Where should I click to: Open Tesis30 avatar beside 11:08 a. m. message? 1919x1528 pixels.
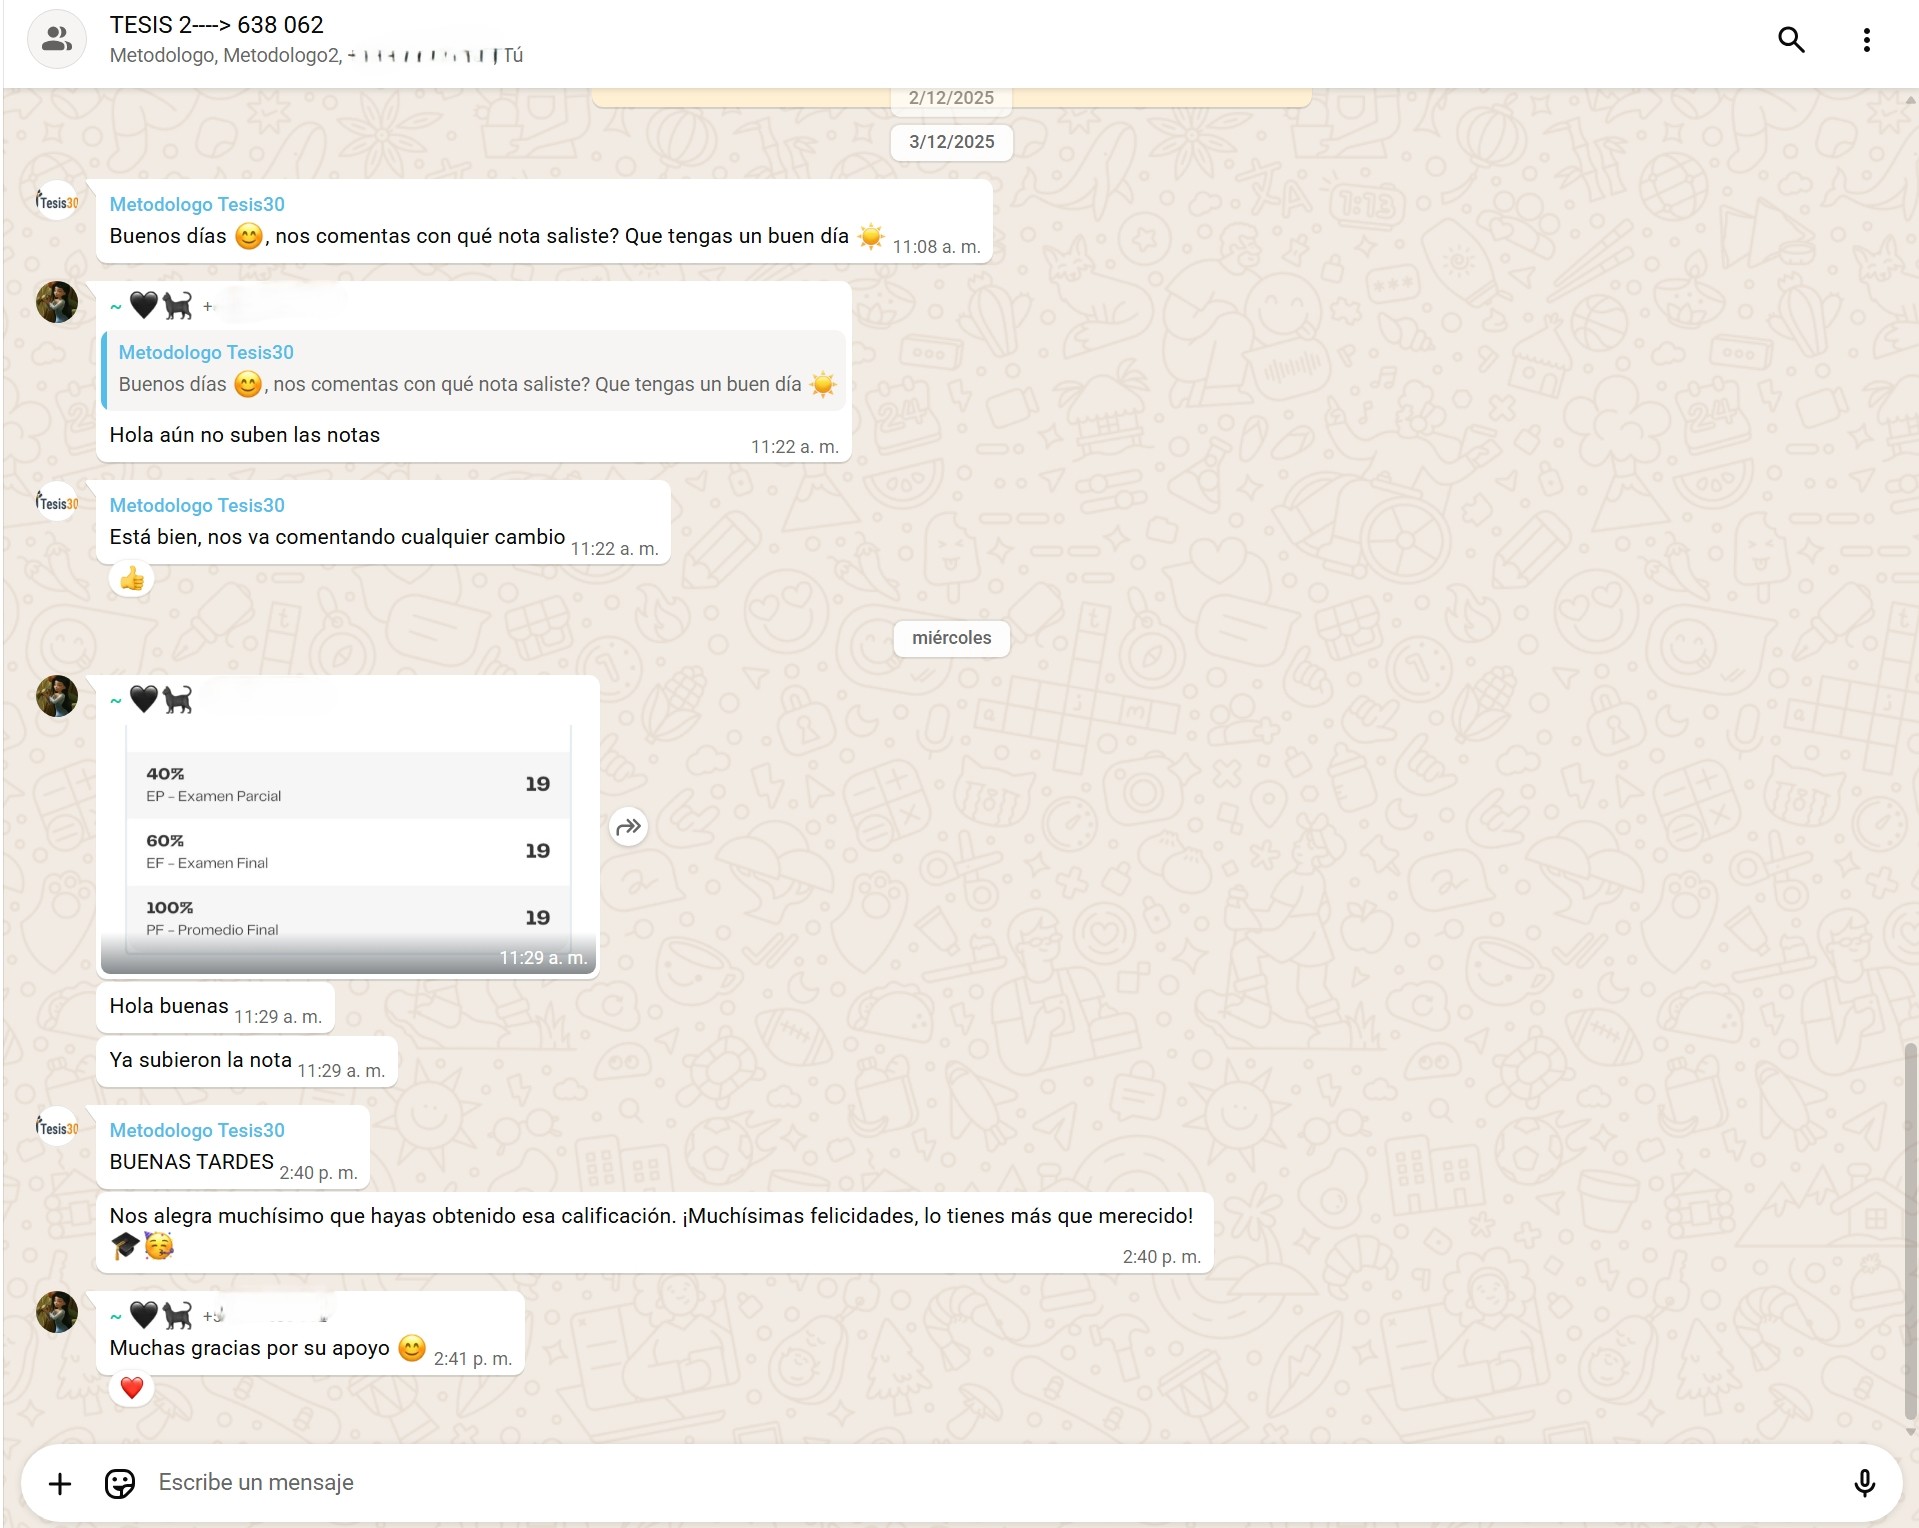[x=57, y=202]
